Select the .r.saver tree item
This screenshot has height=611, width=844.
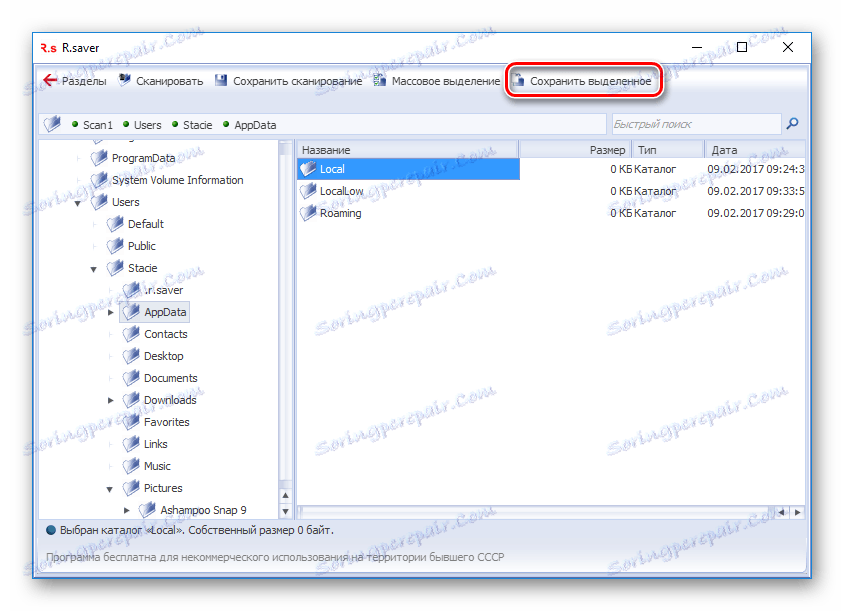[164, 290]
